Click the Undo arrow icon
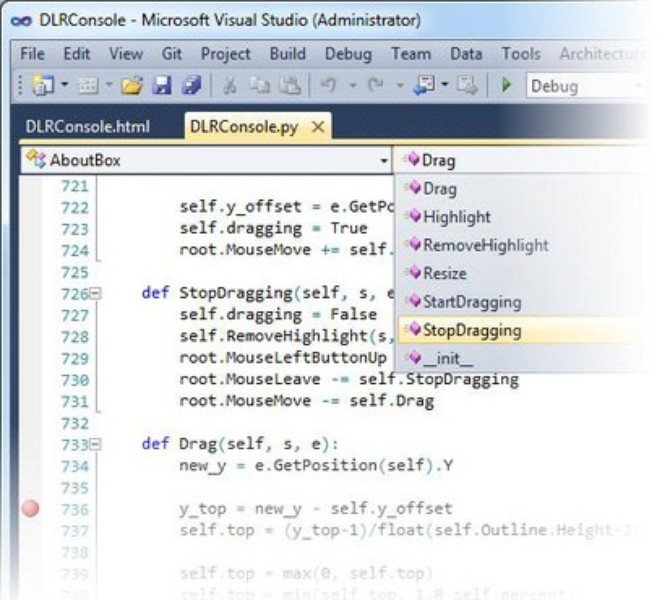 pos(328,85)
